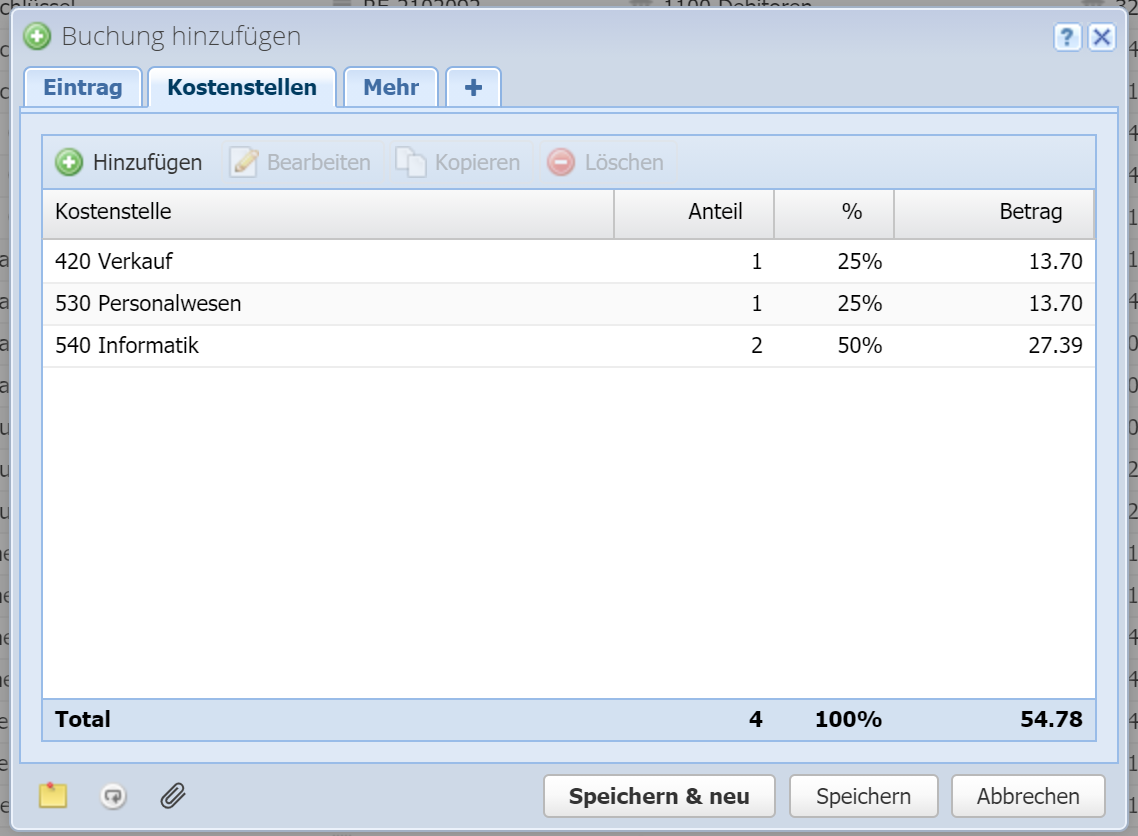
Task: Click the Speichern button
Action: click(x=863, y=797)
